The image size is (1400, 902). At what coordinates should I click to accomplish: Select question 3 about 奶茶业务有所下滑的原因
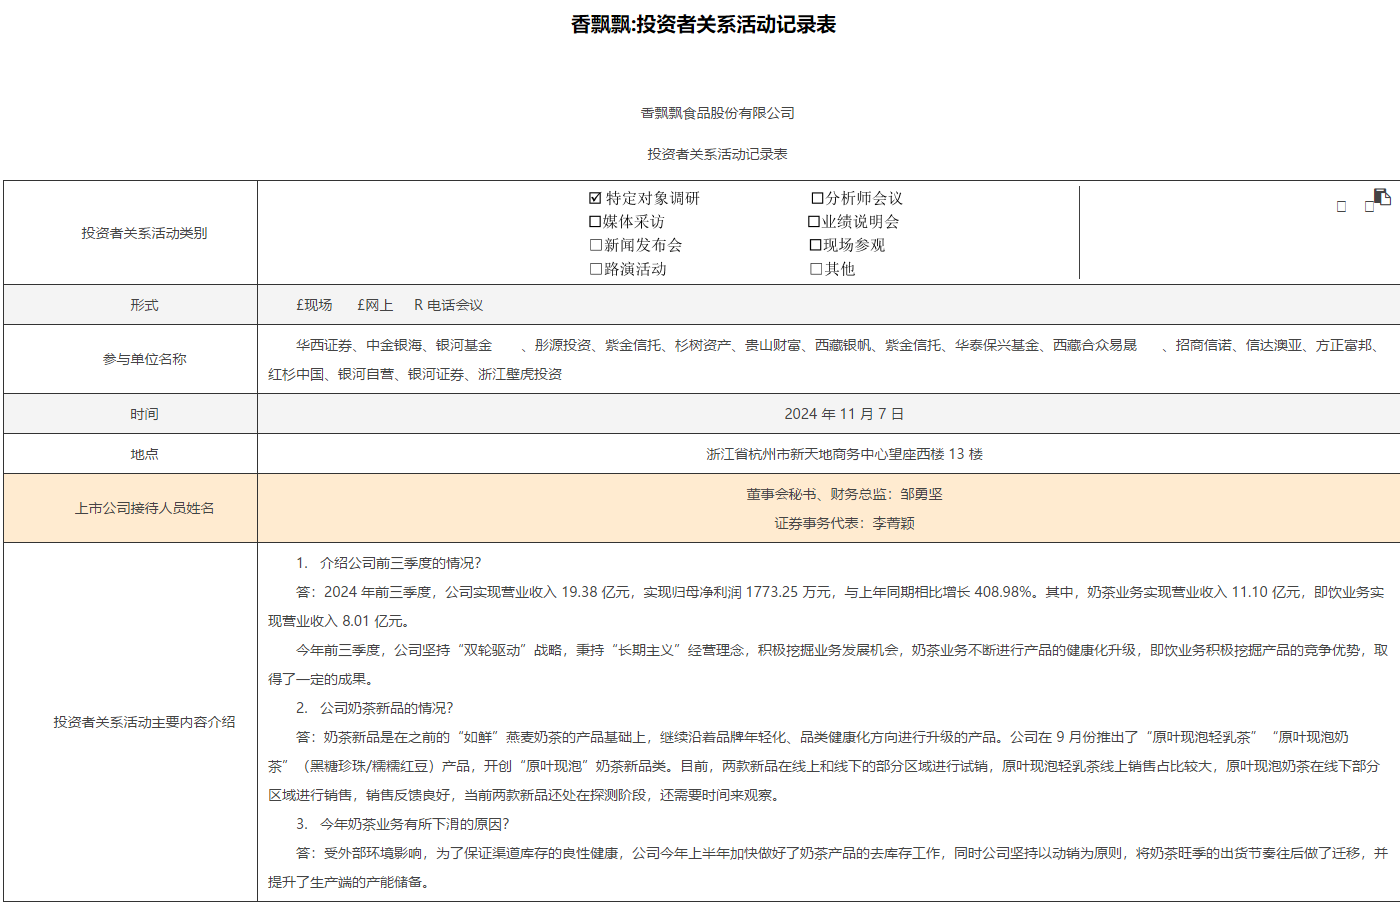tap(403, 824)
